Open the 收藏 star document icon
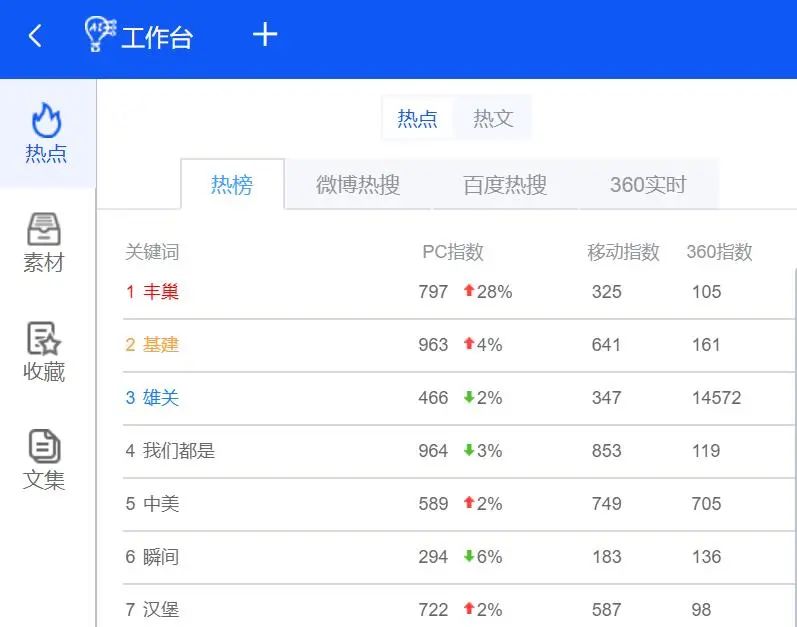The width and height of the screenshot is (797, 627). [x=44, y=338]
